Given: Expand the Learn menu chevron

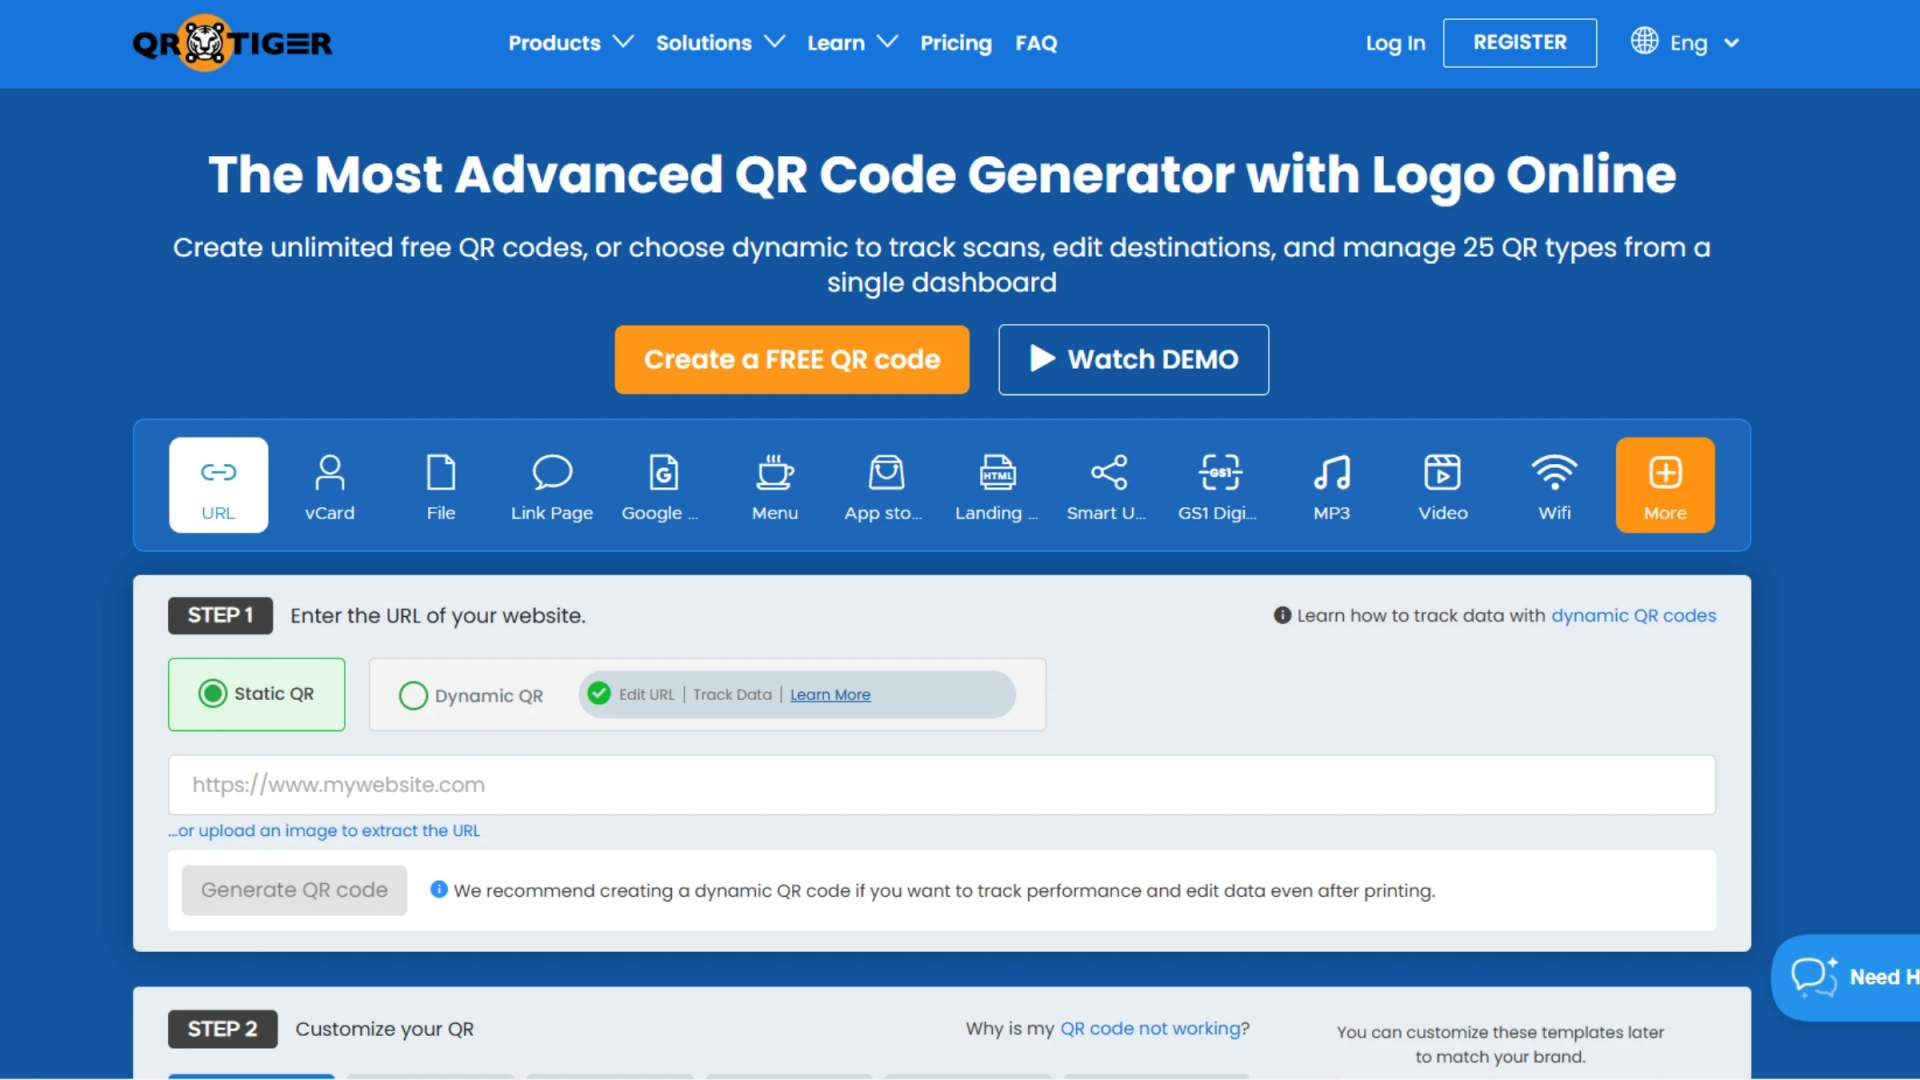Looking at the screenshot, I should point(887,42).
